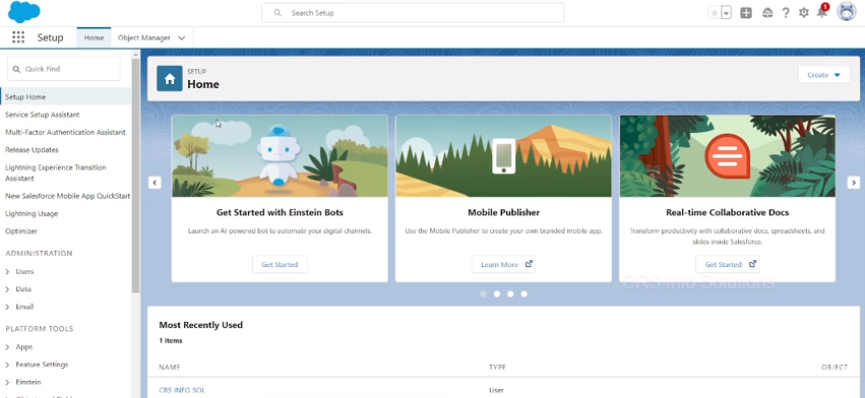This screenshot has width=865, height=398.
Task: Open Optimizer in the sidebar
Action: [21, 231]
